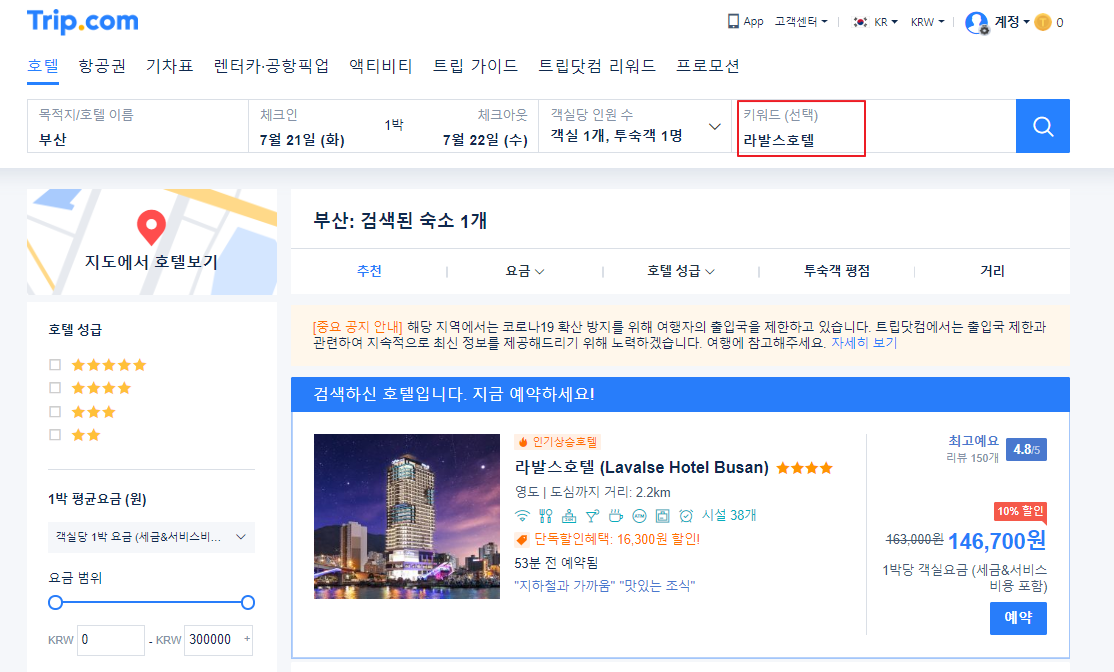Viewport: 1114px width, 672px height.
Task: Click the 146,700원 discounted price
Action: click(997, 541)
